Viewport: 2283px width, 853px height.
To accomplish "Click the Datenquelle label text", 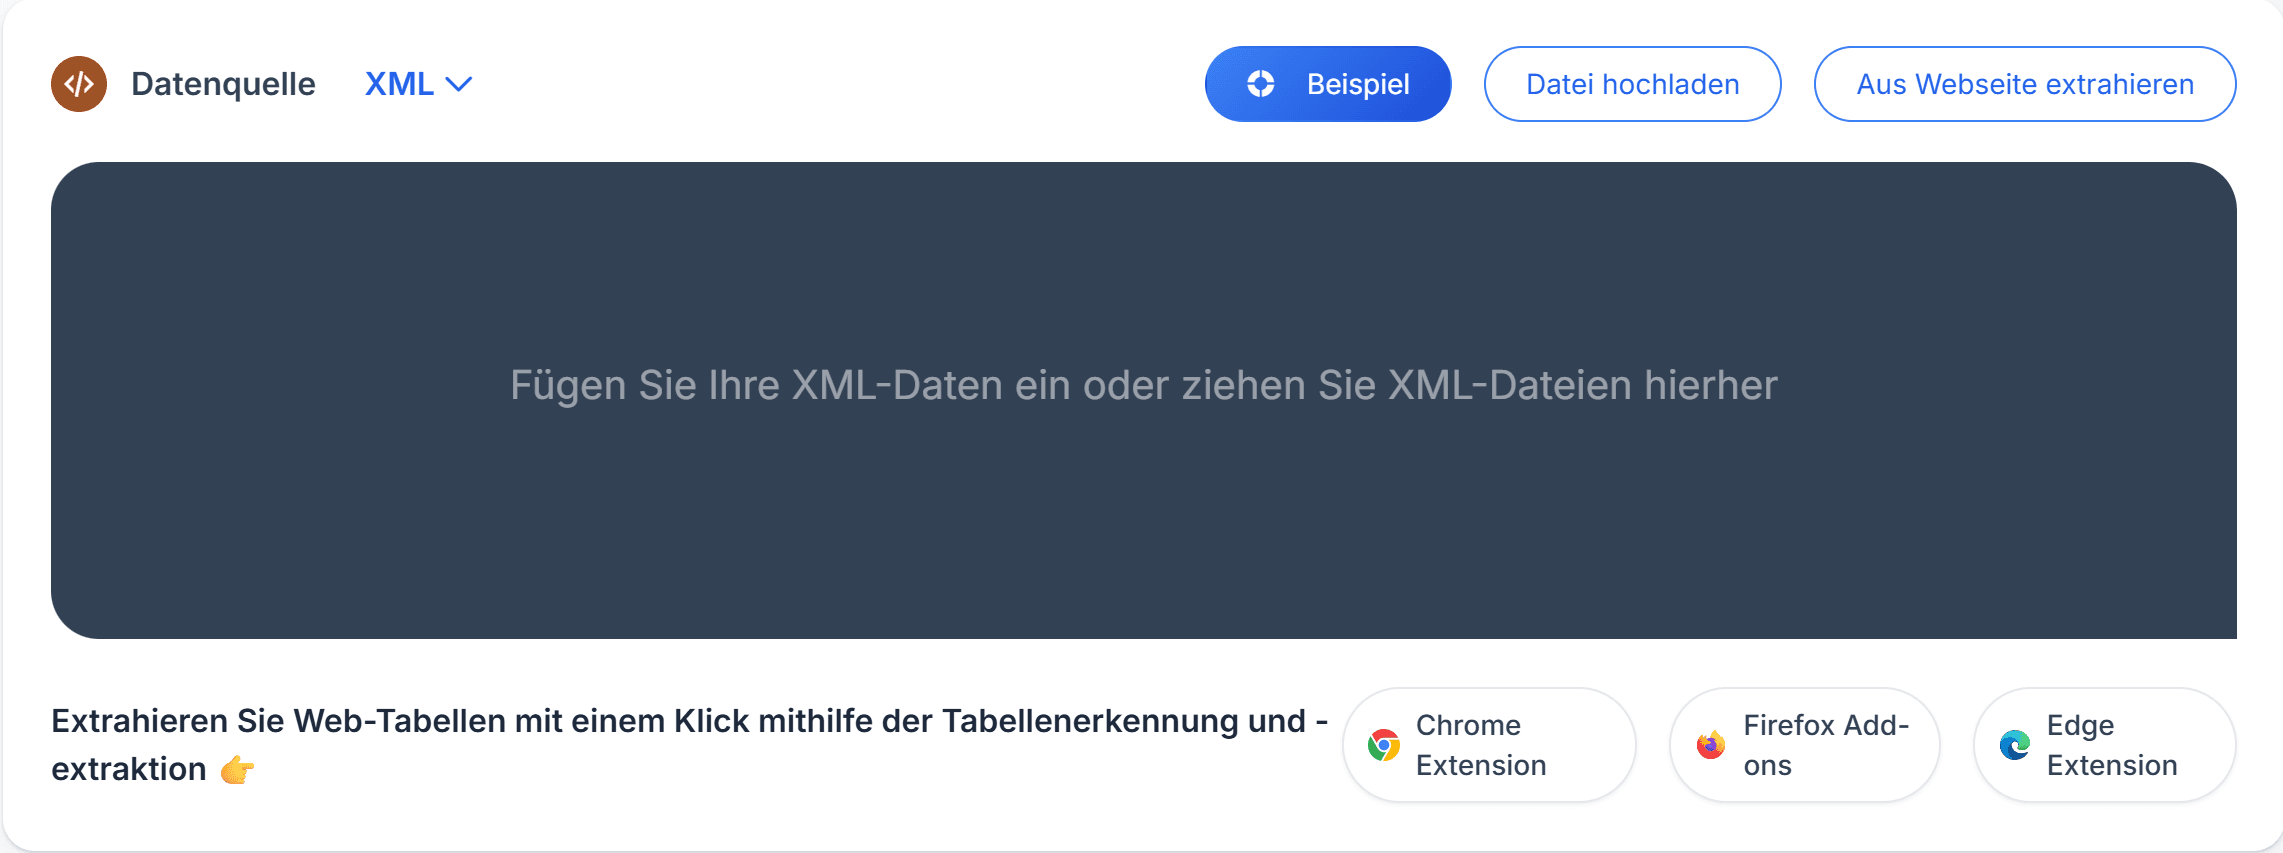I will pyautogui.click(x=223, y=84).
